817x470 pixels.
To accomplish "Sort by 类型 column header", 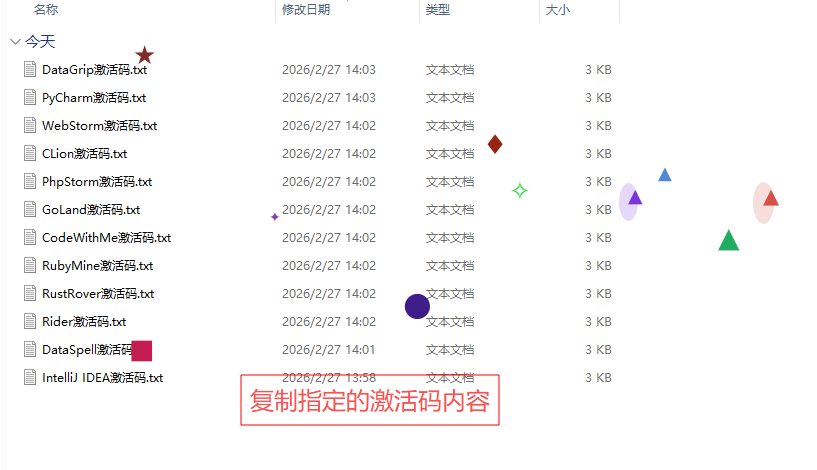I will coord(438,10).
